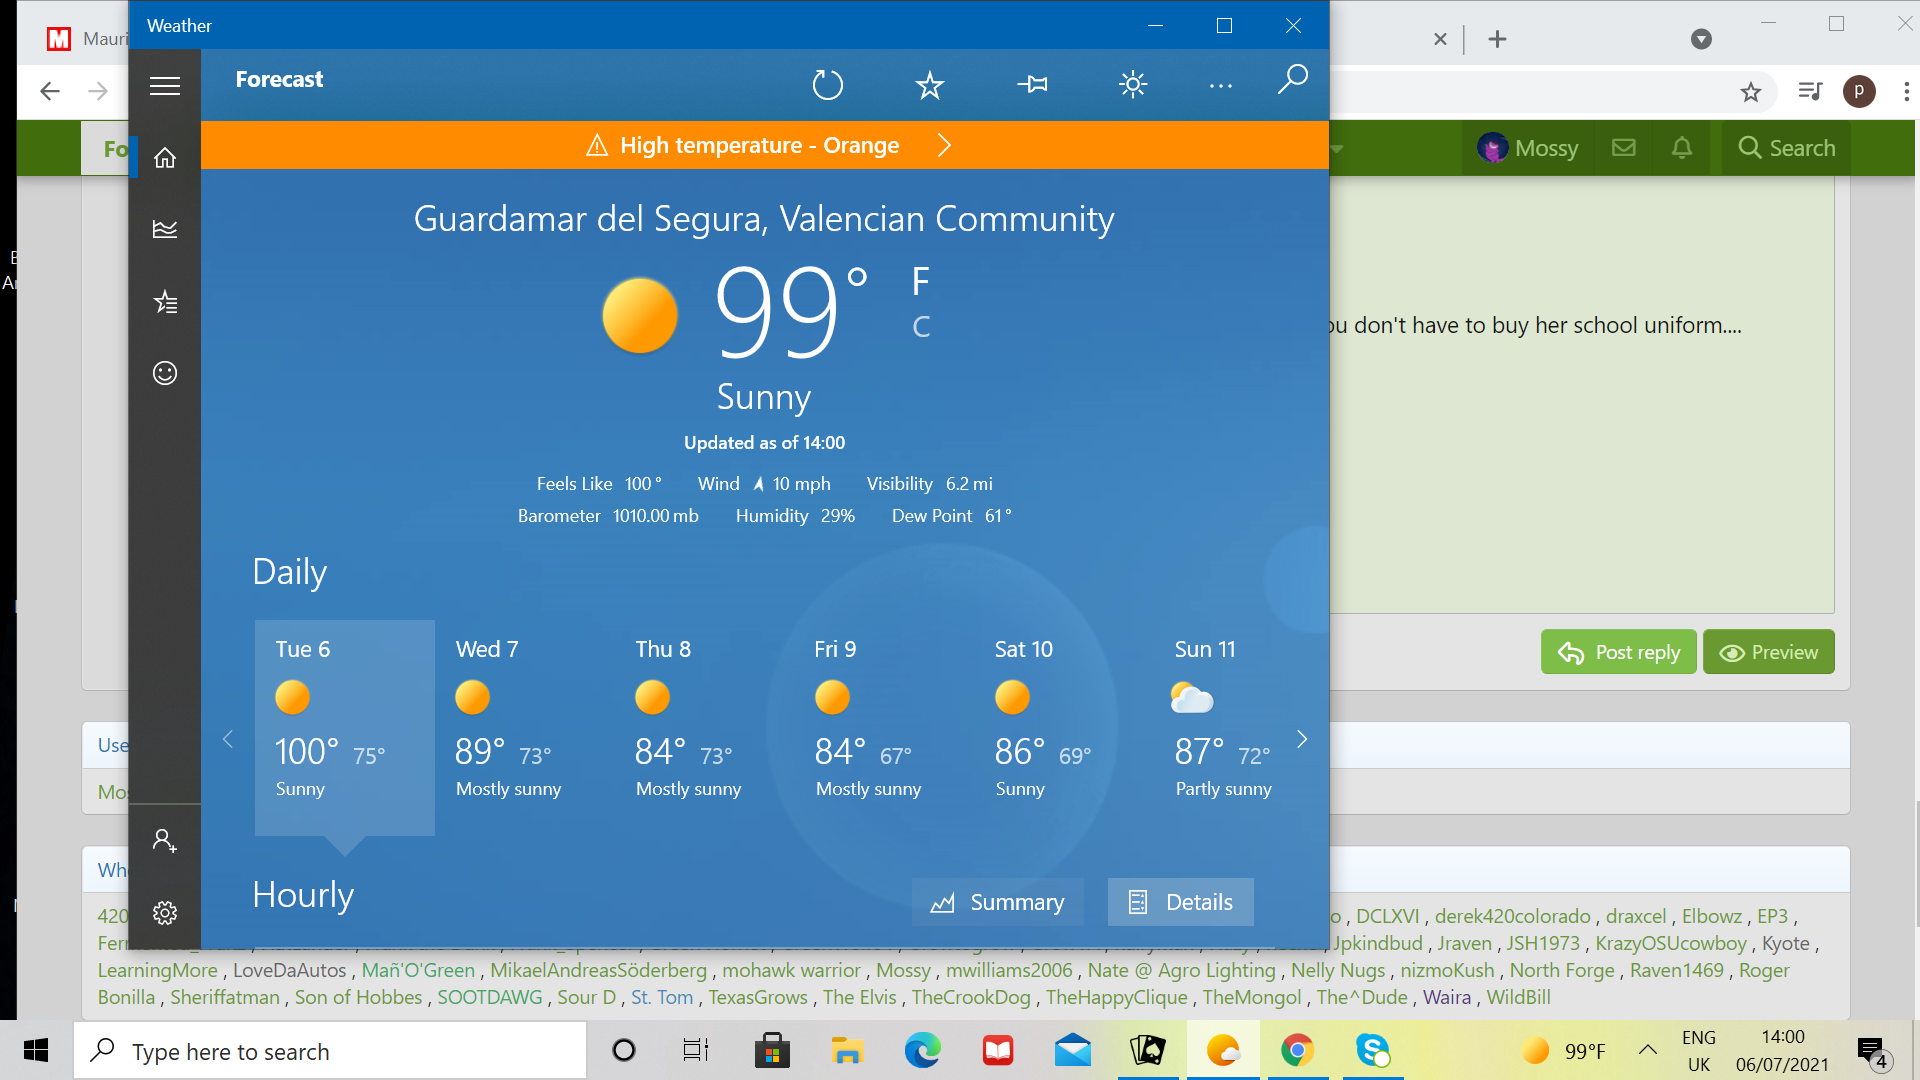Open Favorites list icon in Weather sidebar
This screenshot has width=1920, height=1080.
coord(165,302)
